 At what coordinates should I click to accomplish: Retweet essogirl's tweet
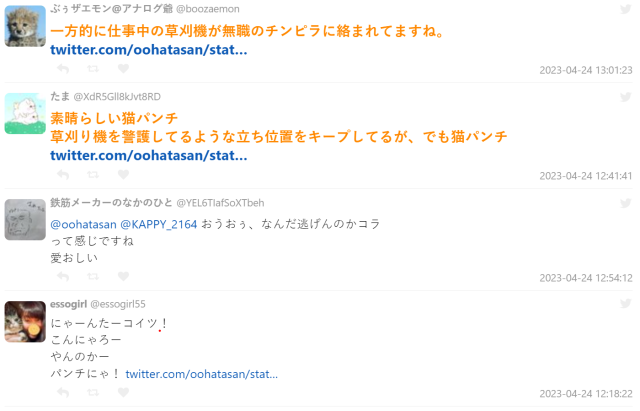point(93,393)
